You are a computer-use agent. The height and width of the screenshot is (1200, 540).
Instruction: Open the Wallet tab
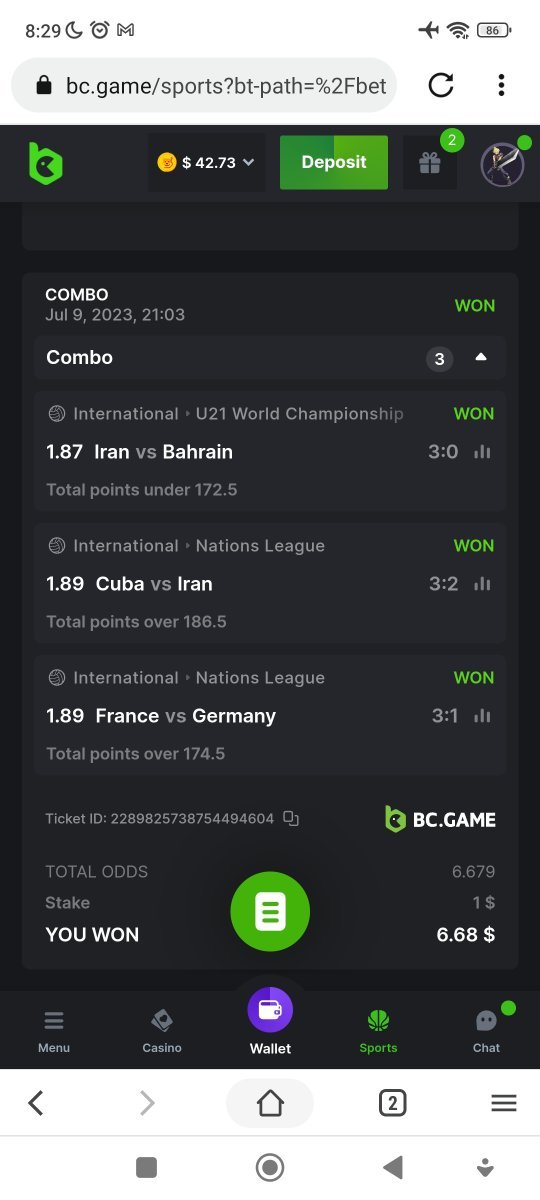(x=270, y=1022)
